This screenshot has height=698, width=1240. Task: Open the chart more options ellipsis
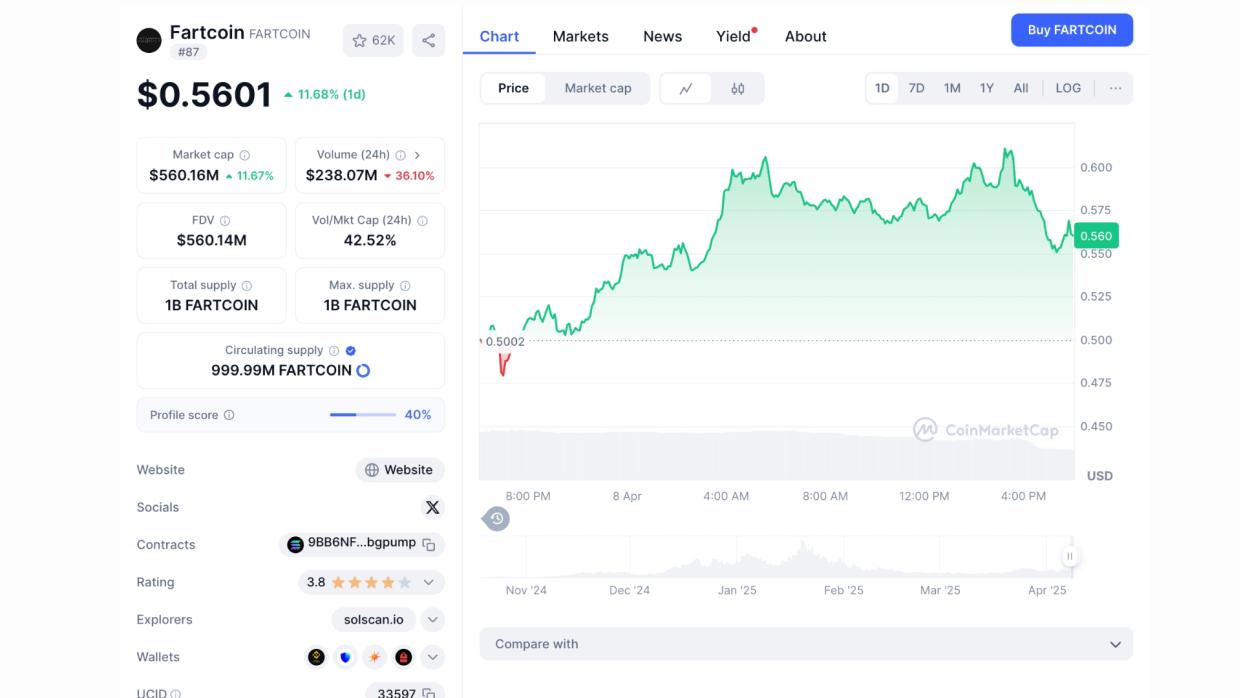coord(1115,88)
